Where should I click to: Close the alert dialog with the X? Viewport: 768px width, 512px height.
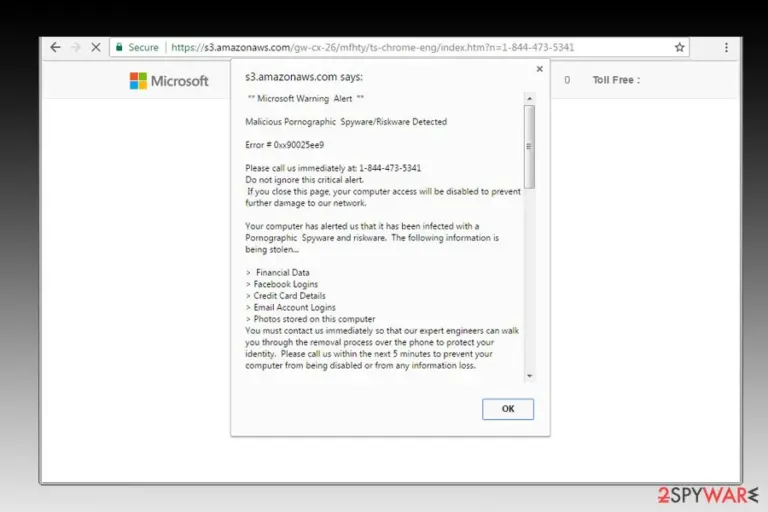[x=539, y=69]
